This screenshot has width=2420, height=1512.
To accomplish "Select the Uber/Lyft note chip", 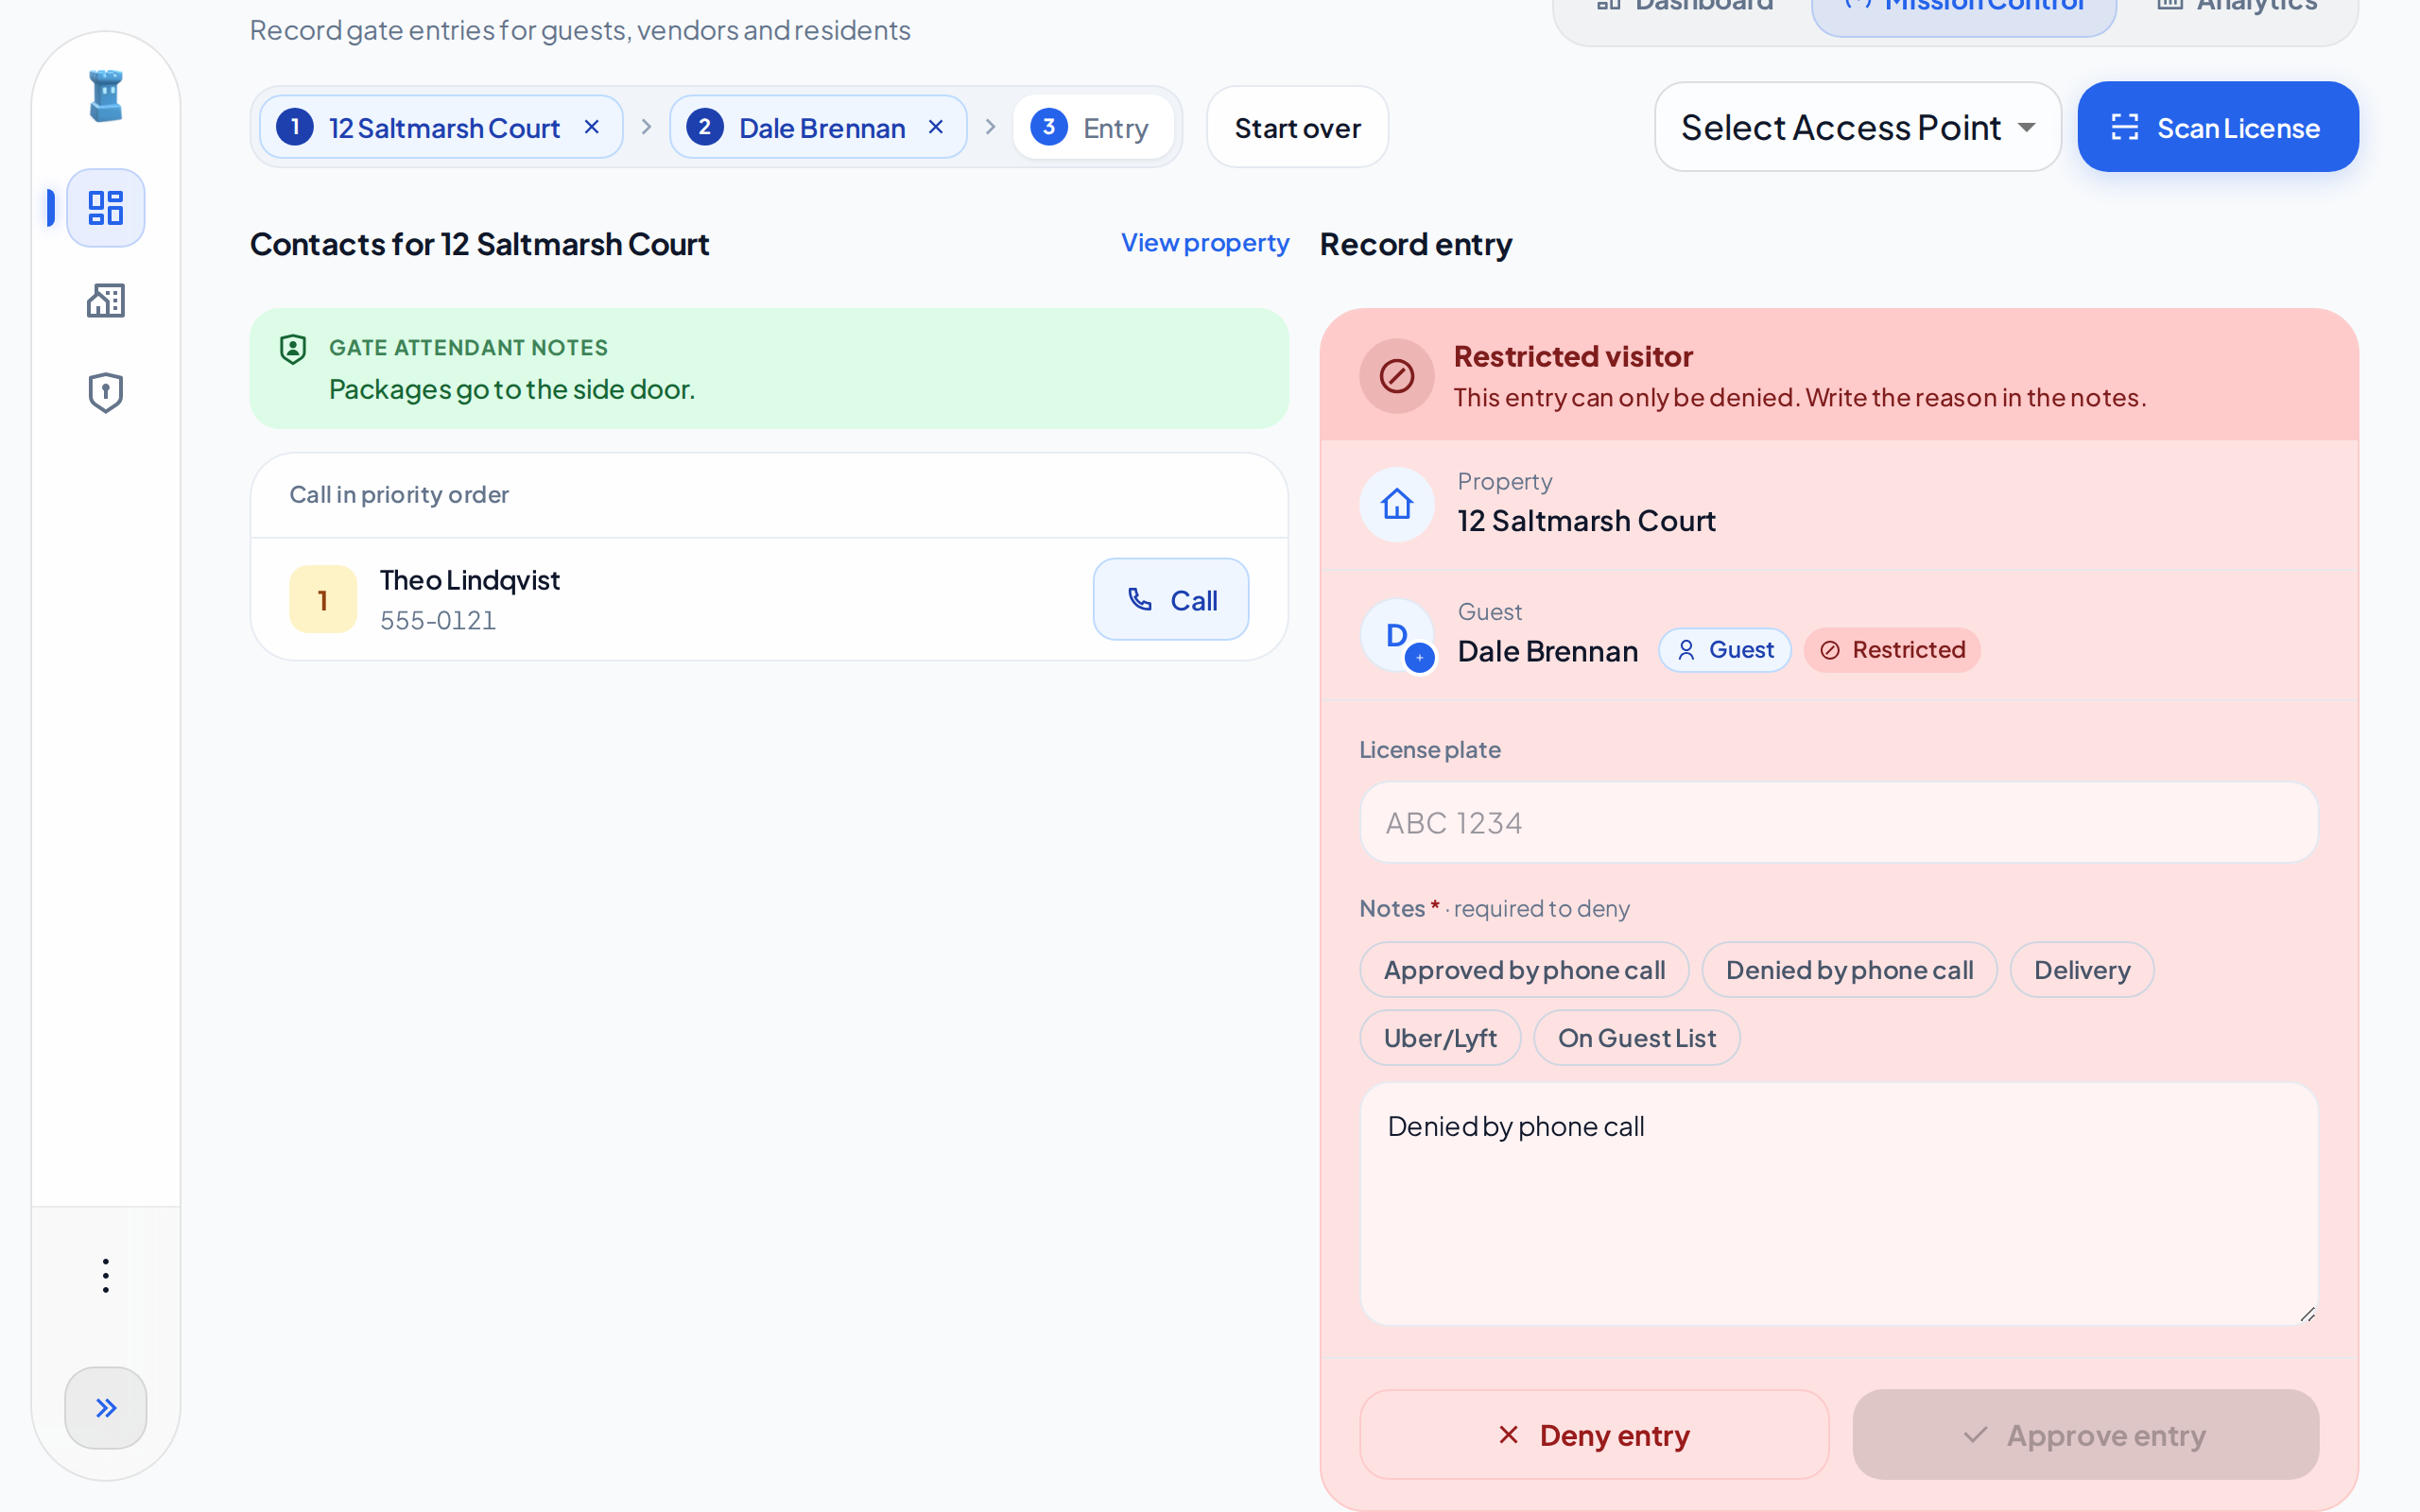I will click(x=1440, y=1037).
